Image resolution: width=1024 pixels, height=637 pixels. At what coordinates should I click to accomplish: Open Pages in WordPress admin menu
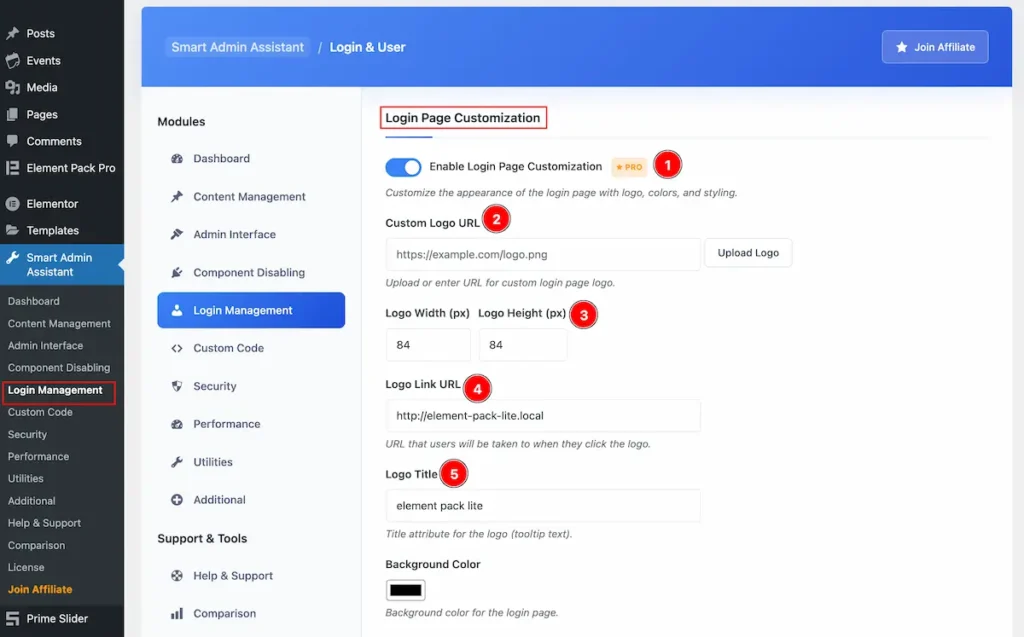tap(42, 114)
